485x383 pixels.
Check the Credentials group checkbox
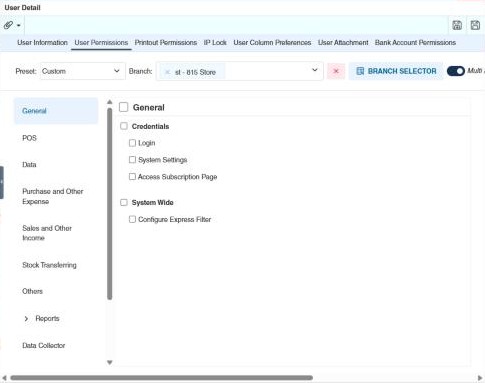124,126
